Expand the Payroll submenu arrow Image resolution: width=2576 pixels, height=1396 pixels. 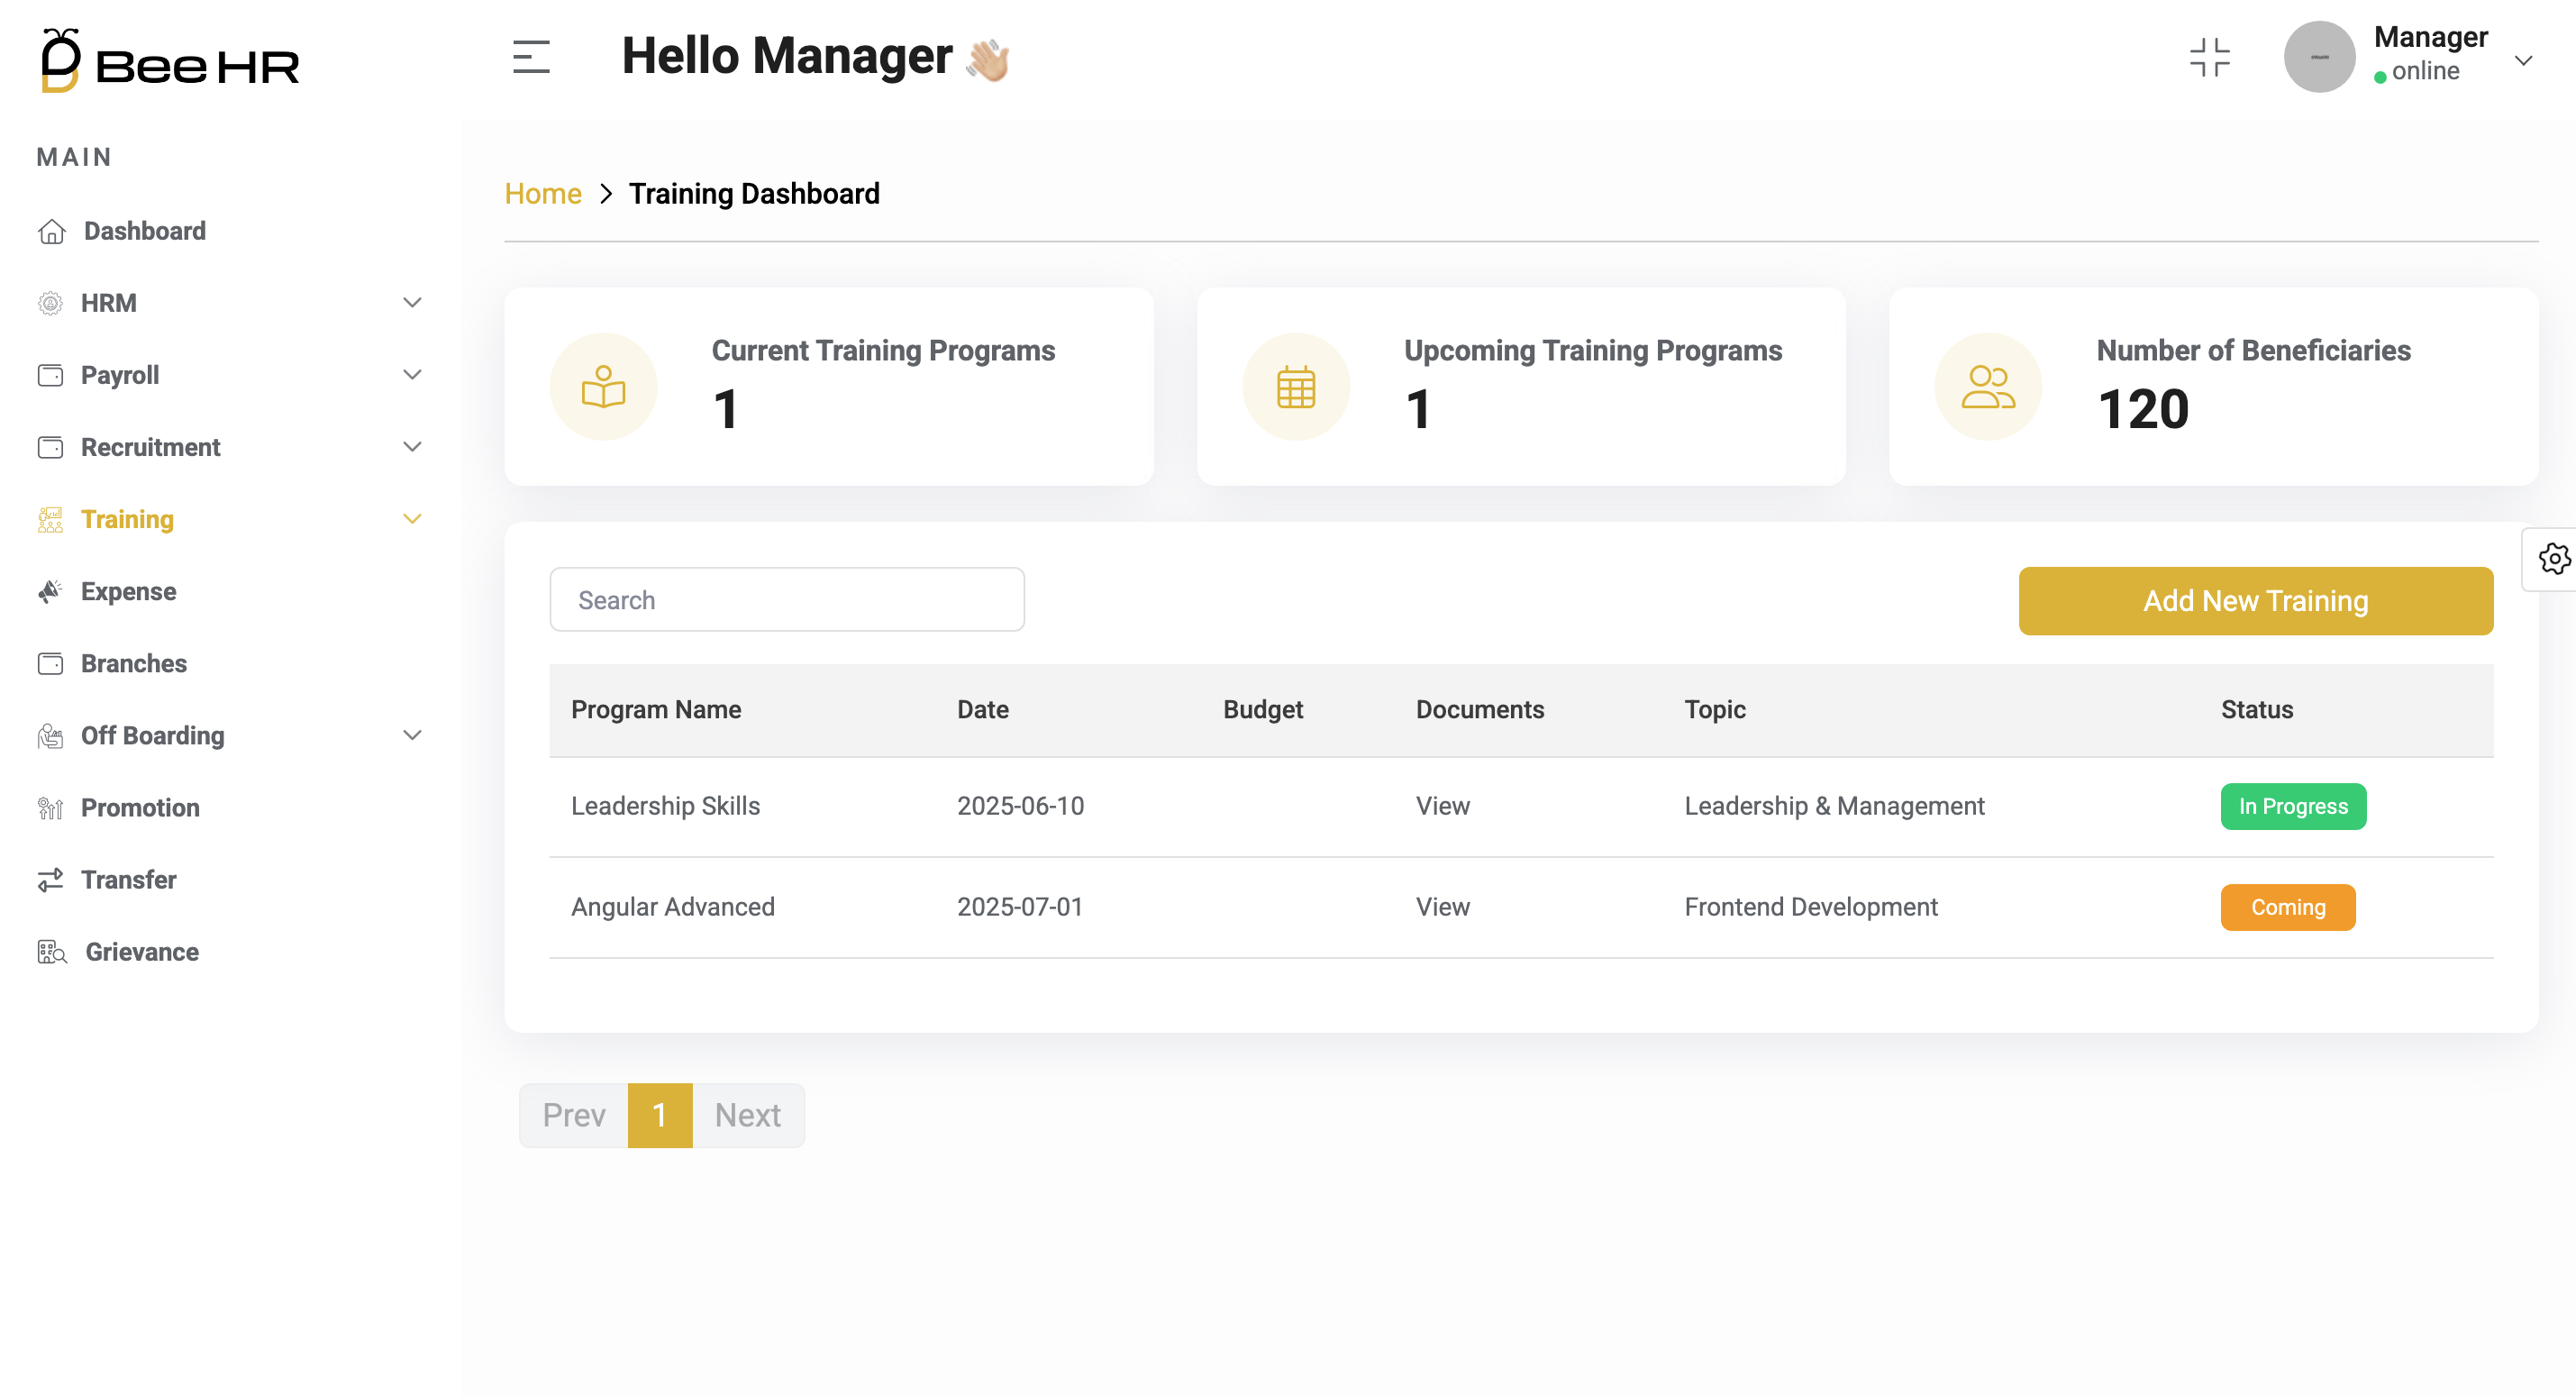412,374
